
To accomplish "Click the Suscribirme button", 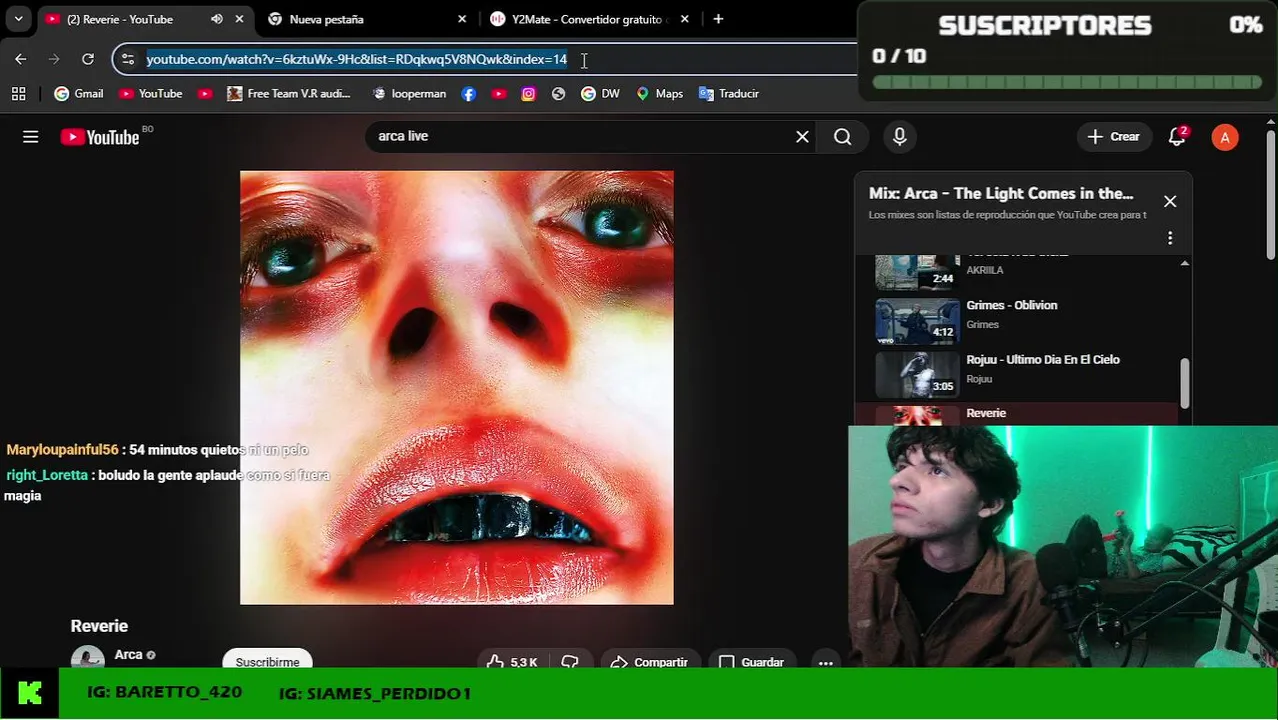I will click(x=267, y=660).
